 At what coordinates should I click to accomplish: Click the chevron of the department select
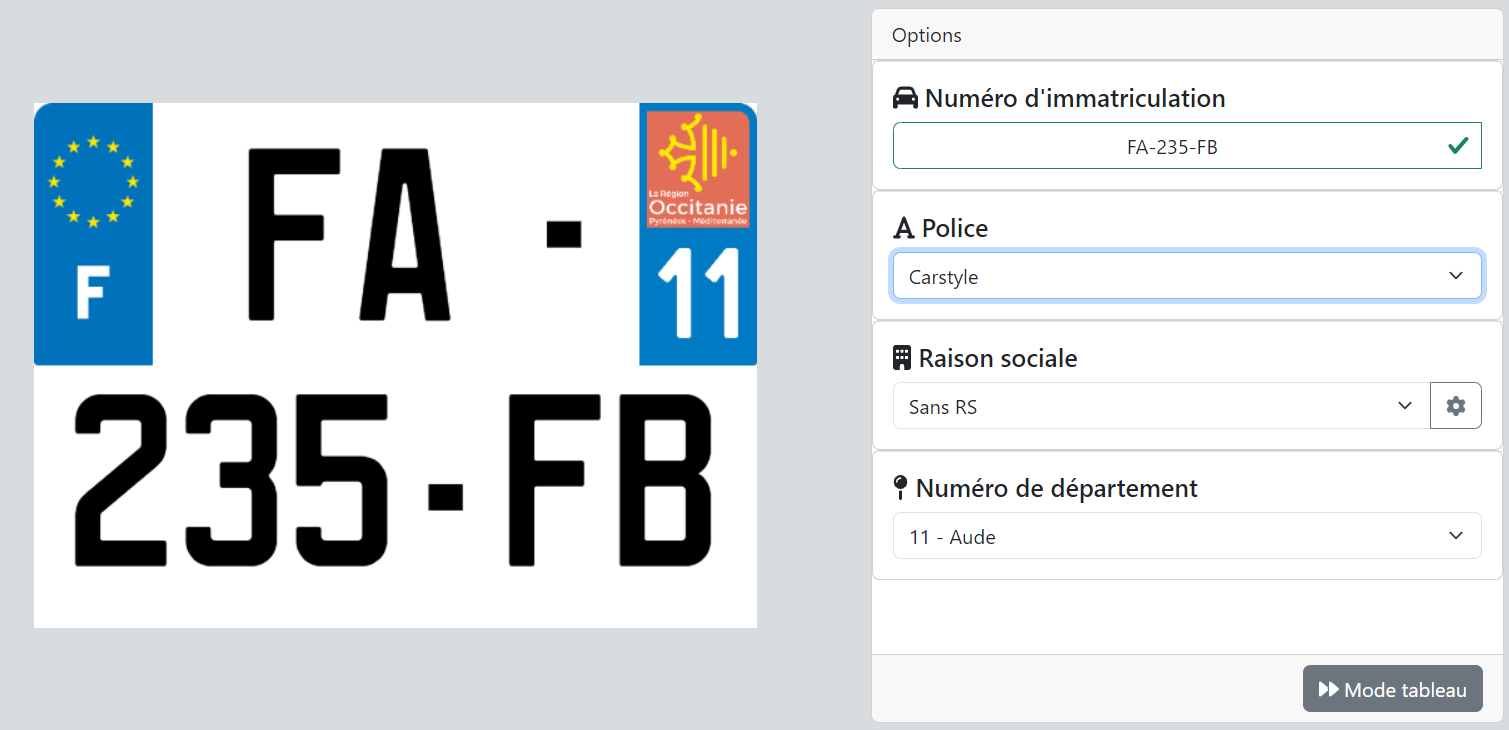[x=1456, y=536]
